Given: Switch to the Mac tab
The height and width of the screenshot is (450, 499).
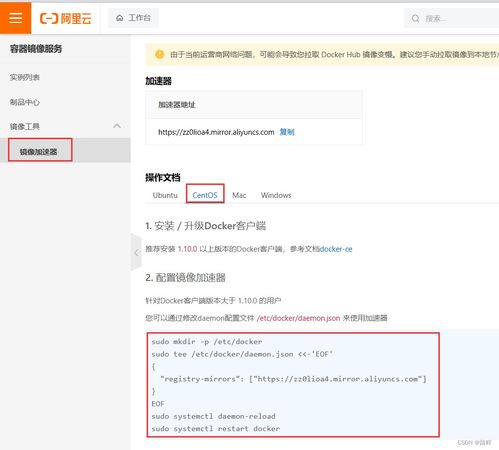Looking at the screenshot, I should tap(239, 195).
